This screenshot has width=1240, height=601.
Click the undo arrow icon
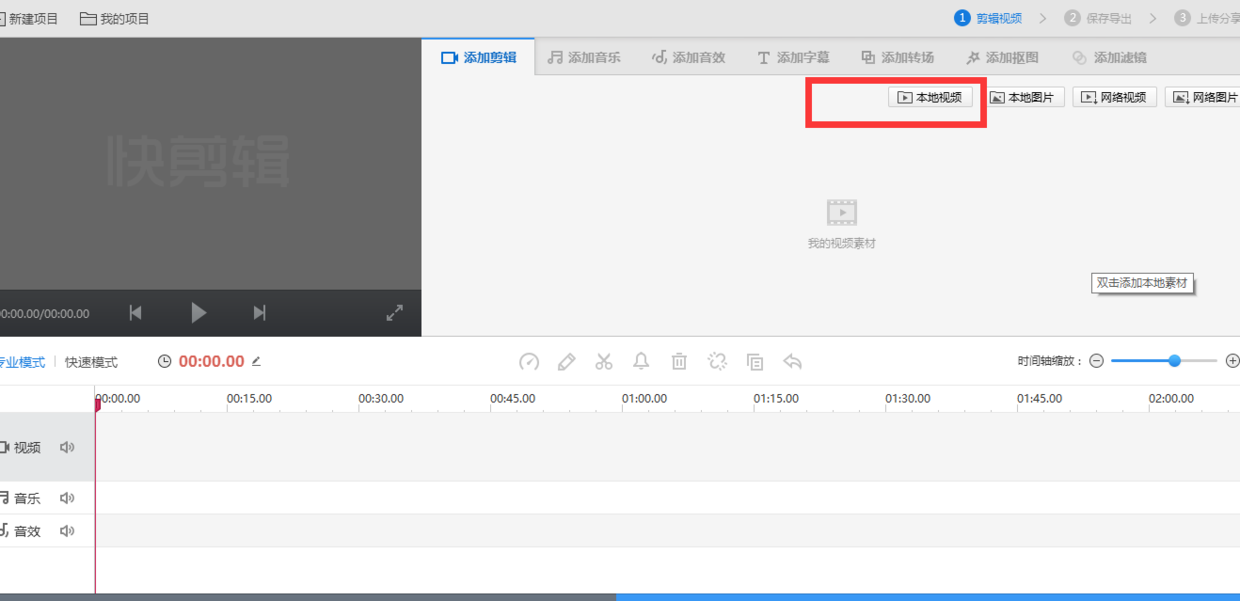point(793,362)
